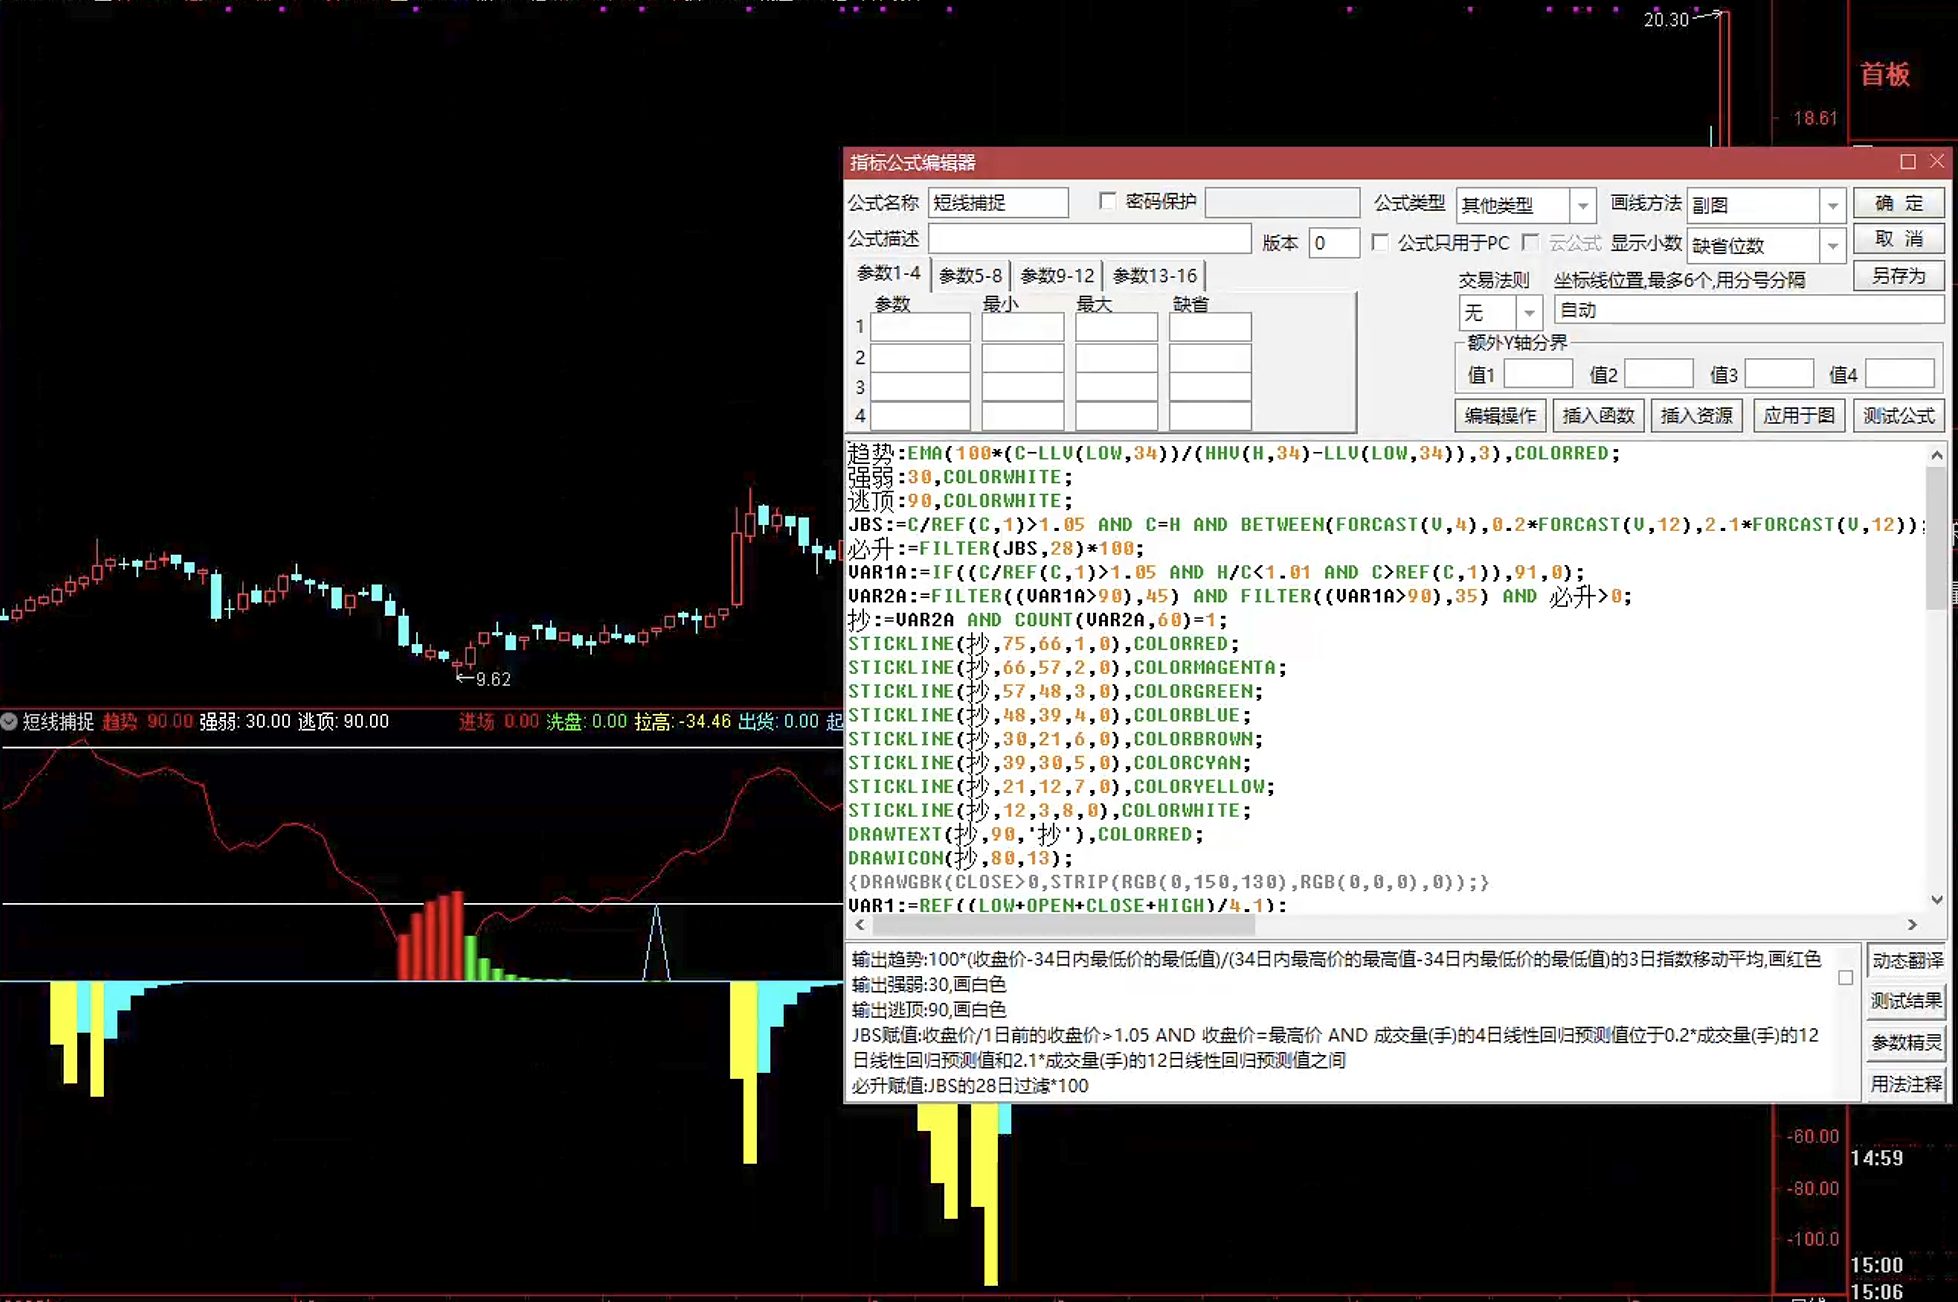Click the 拉高:-34.46 value in indicator header
This screenshot has height=1302, width=1958.
[x=682, y=721]
